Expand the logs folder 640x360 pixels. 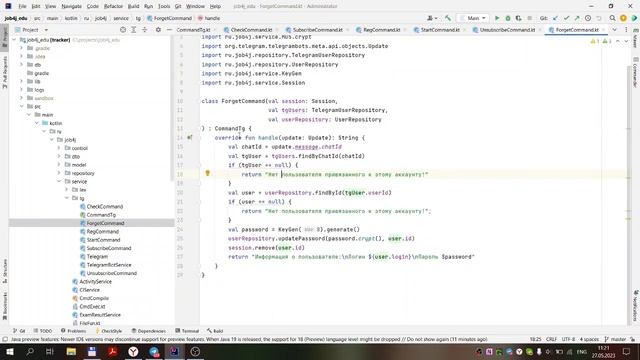(22, 89)
